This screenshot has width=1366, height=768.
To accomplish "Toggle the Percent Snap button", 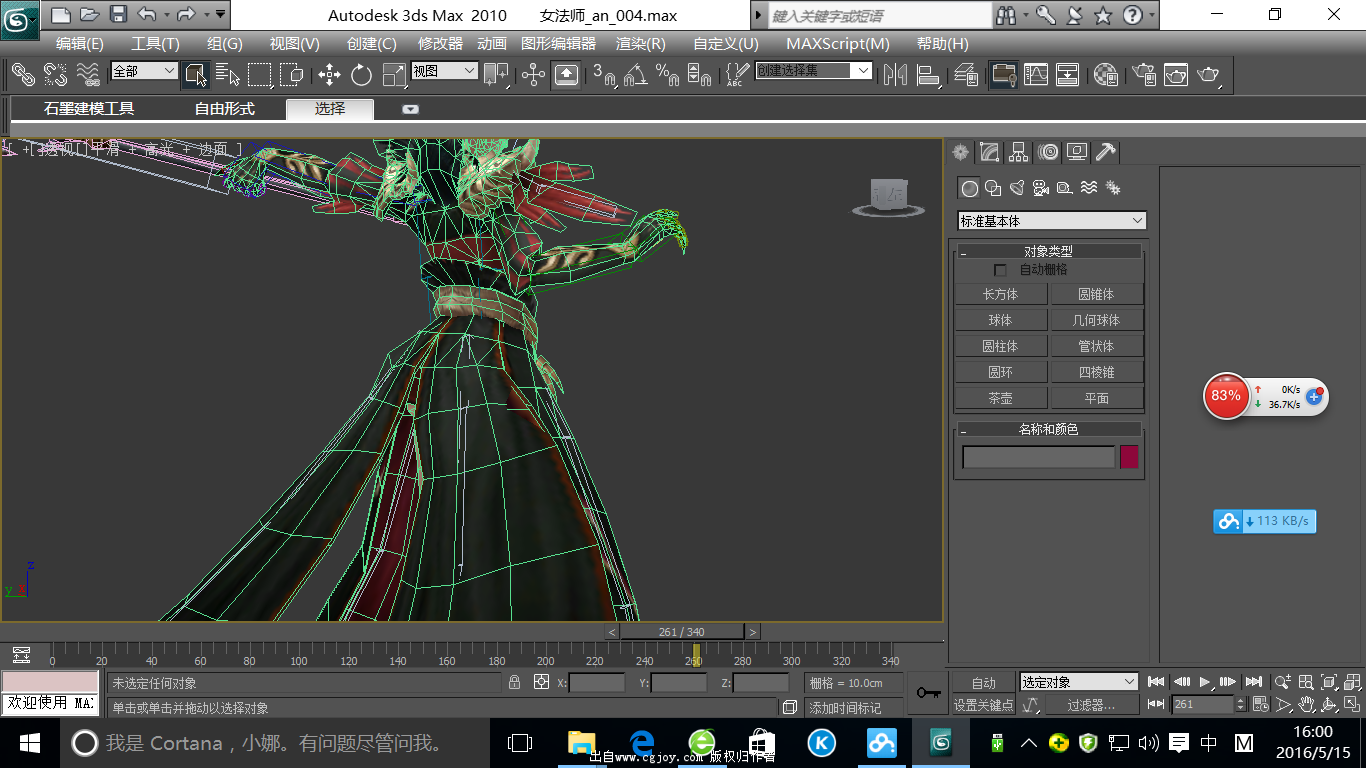I will [x=667, y=74].
